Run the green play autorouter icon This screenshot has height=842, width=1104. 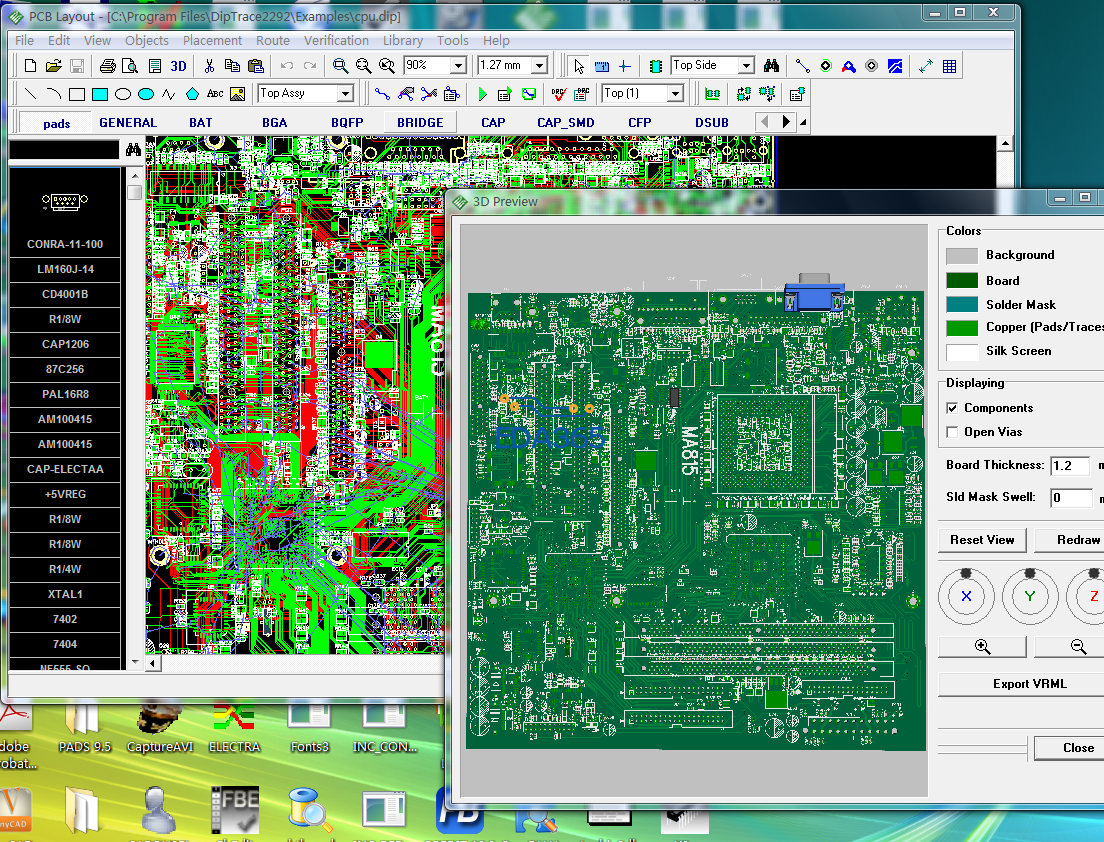[482, 94]
